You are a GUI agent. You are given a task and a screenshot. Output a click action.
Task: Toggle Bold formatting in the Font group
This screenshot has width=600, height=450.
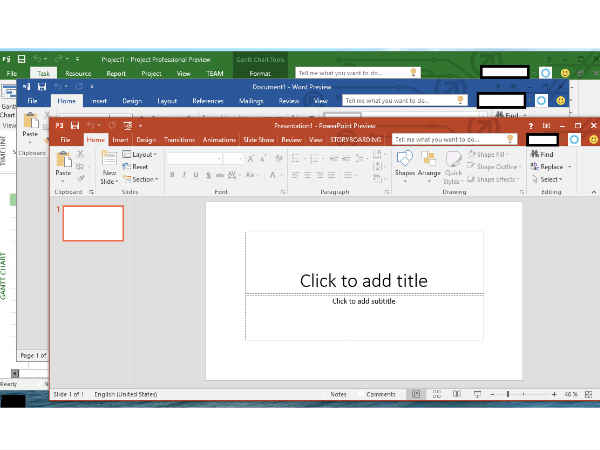(x=172, y=175)
